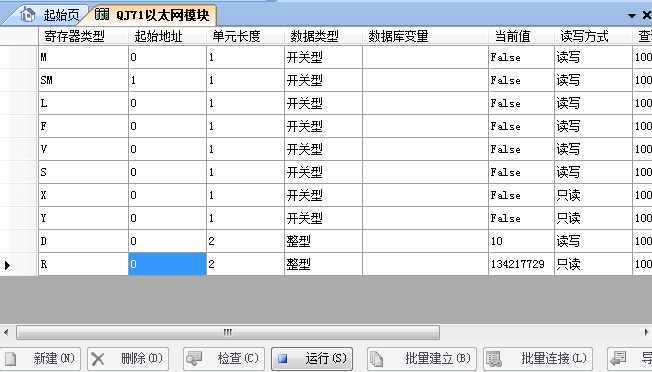Click the 寄存器类型 column header
The width and height of the screenshot is (652, 372).
click(83, 36)
